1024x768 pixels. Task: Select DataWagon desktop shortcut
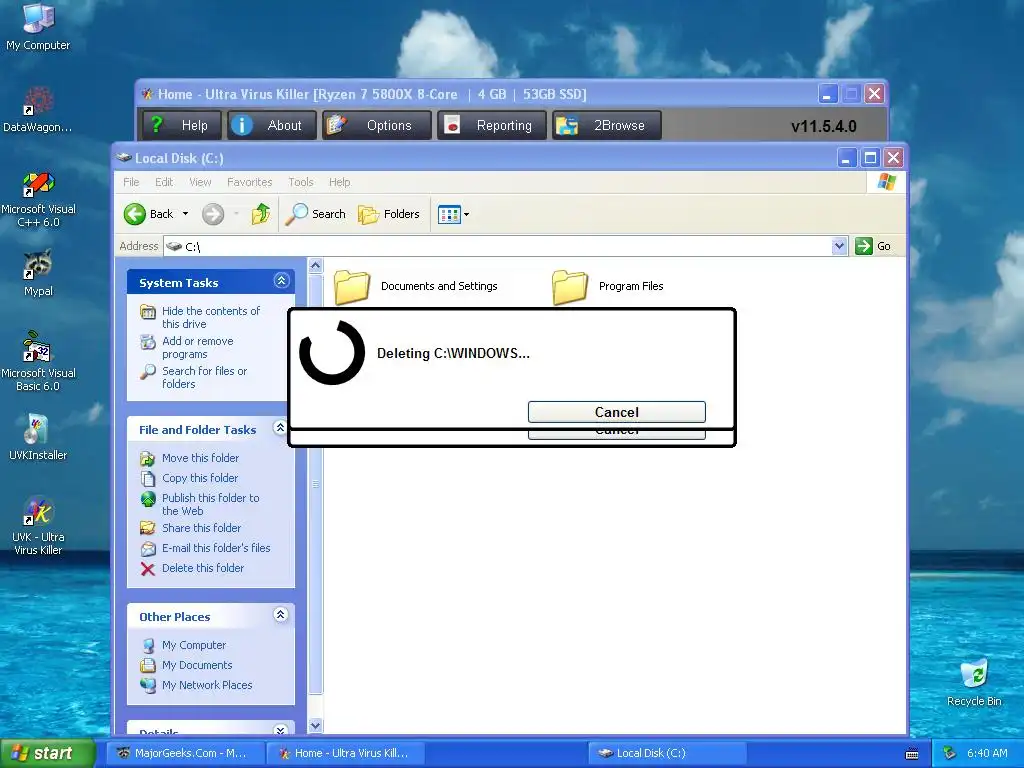(37, 110)
